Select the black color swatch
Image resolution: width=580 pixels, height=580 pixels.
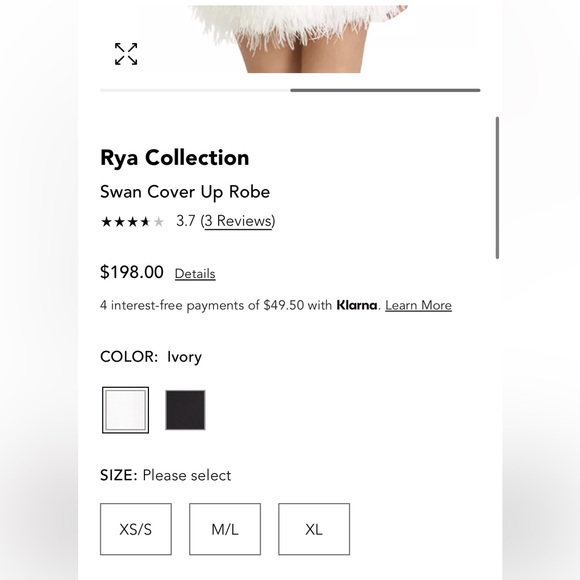(x=185, y=410)
